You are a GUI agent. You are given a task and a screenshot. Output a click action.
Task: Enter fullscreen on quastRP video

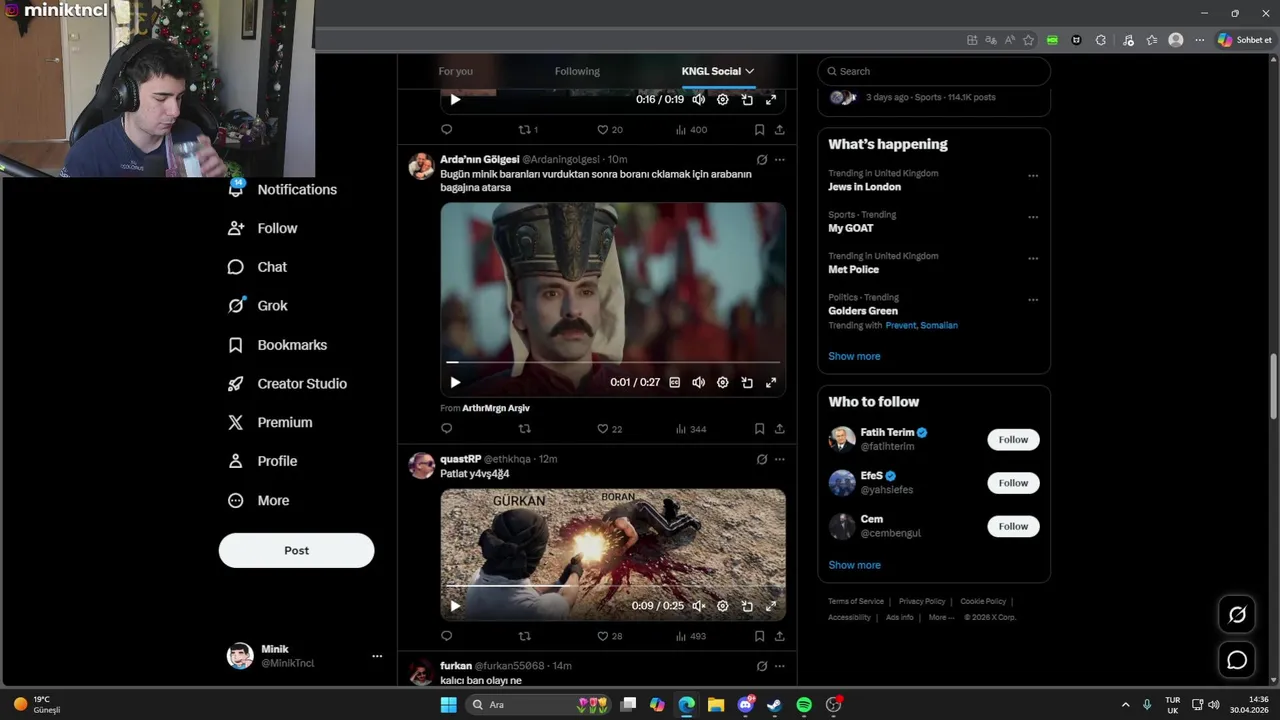point(771,606)
